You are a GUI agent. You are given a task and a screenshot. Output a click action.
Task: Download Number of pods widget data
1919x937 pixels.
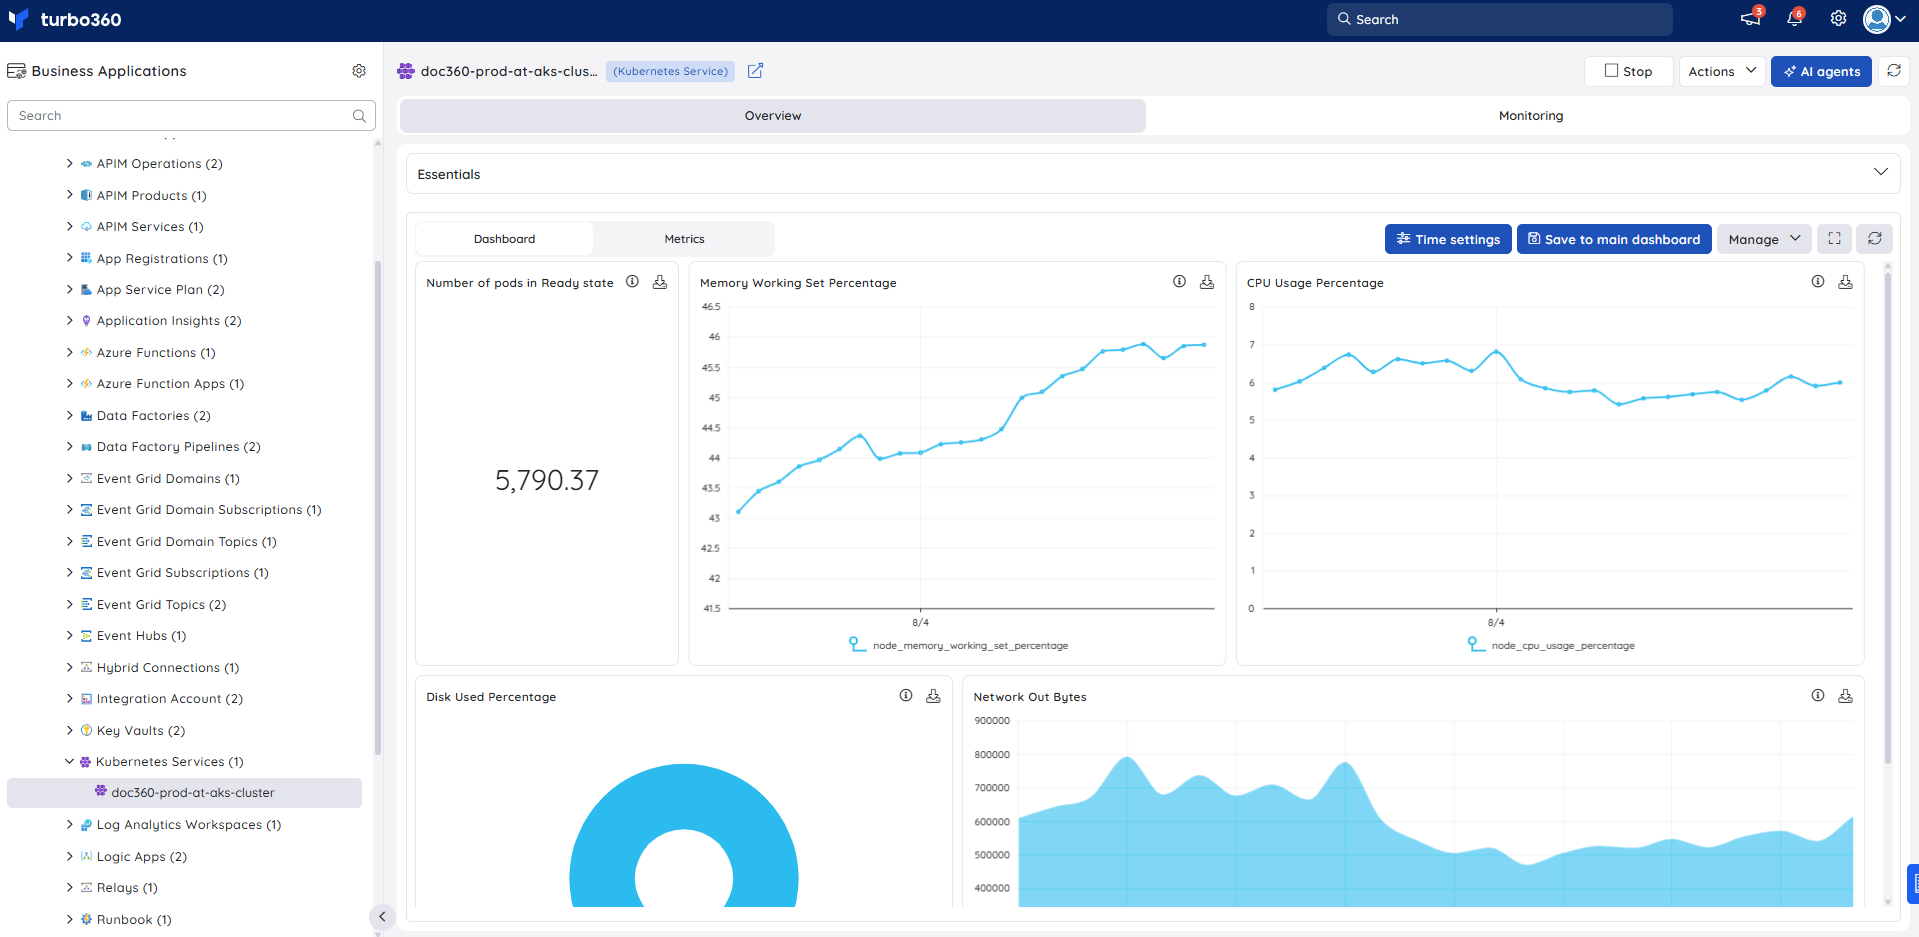(x=660, y=282)
